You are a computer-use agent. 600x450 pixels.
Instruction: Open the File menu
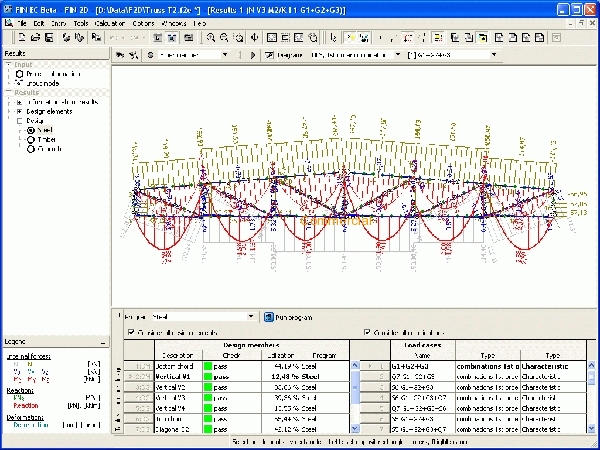click(x=21, y=22)
